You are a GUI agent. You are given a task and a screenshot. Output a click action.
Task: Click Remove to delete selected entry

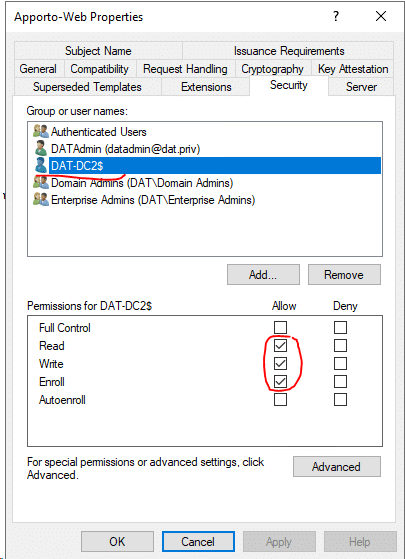tap(344, 275)
